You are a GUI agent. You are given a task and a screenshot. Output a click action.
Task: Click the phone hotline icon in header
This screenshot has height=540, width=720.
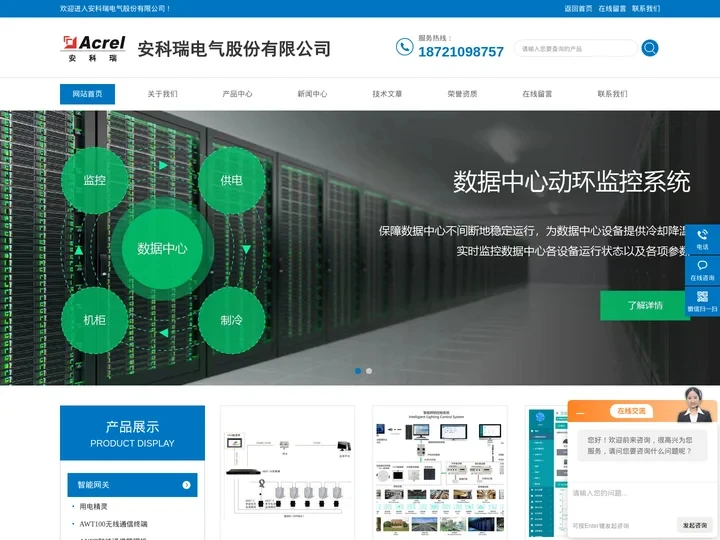404,47
